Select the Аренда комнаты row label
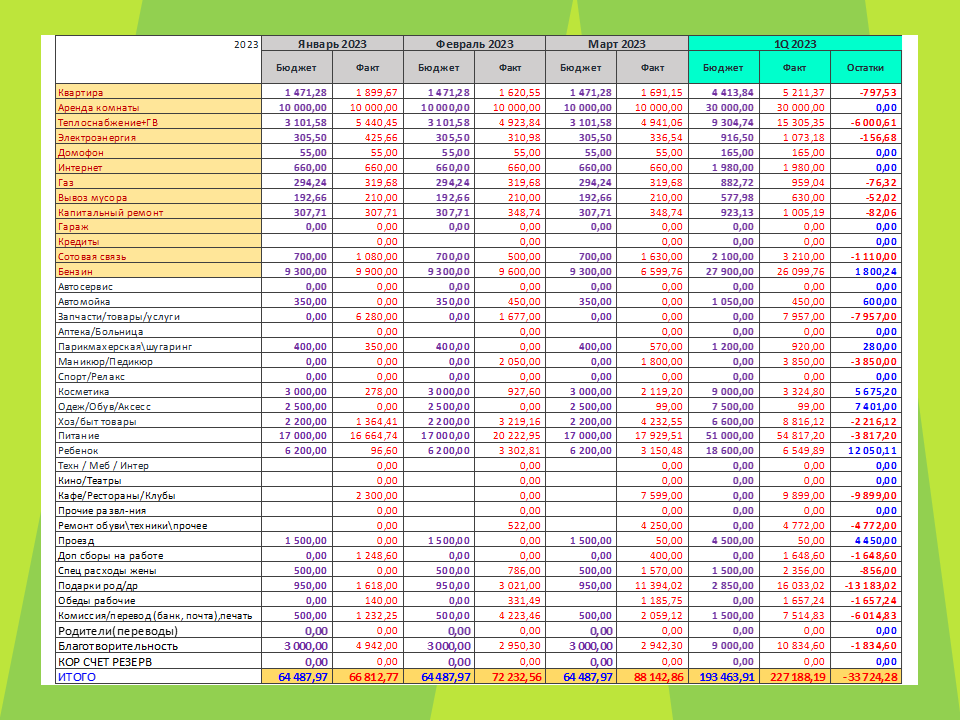The width and height of the screenshot is (960, 720). pyautogui.click(x=99, y=107)
